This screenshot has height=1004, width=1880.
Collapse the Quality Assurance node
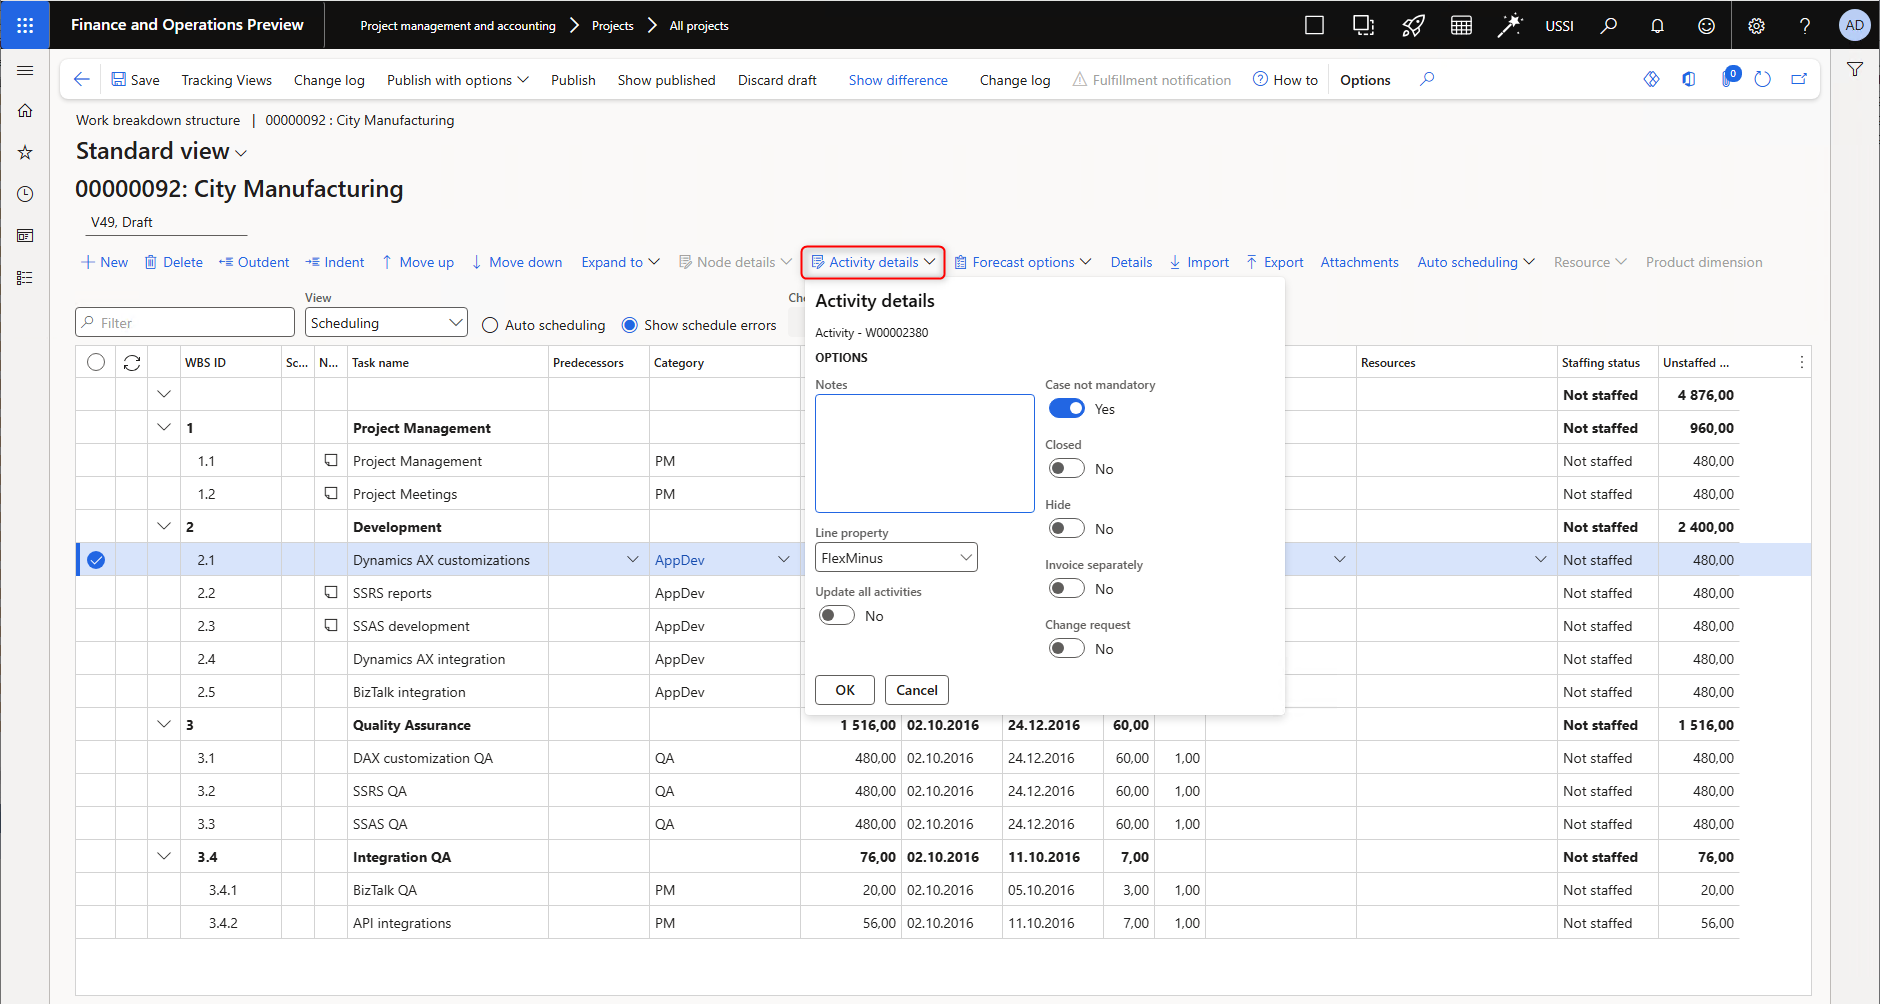(x=164, y=724)
